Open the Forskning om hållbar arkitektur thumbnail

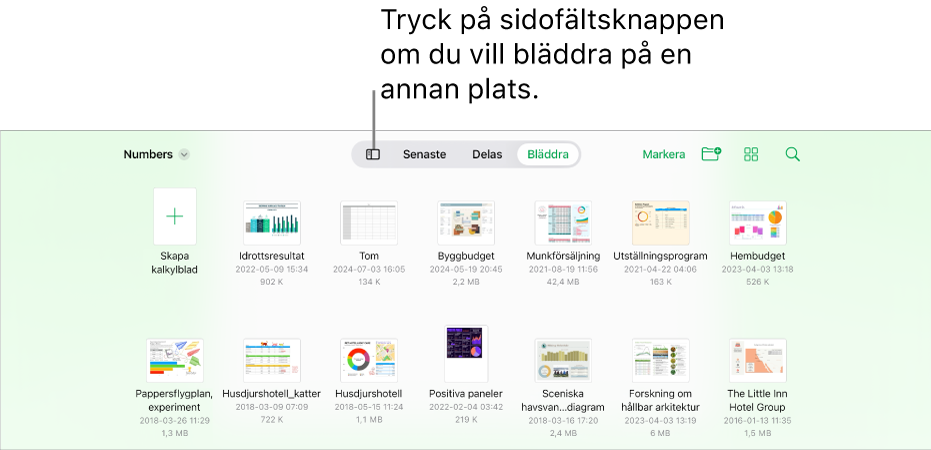[660, 360]
